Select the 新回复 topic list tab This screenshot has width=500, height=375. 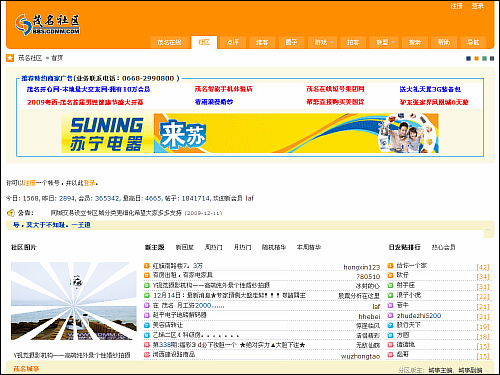[185, 247]
